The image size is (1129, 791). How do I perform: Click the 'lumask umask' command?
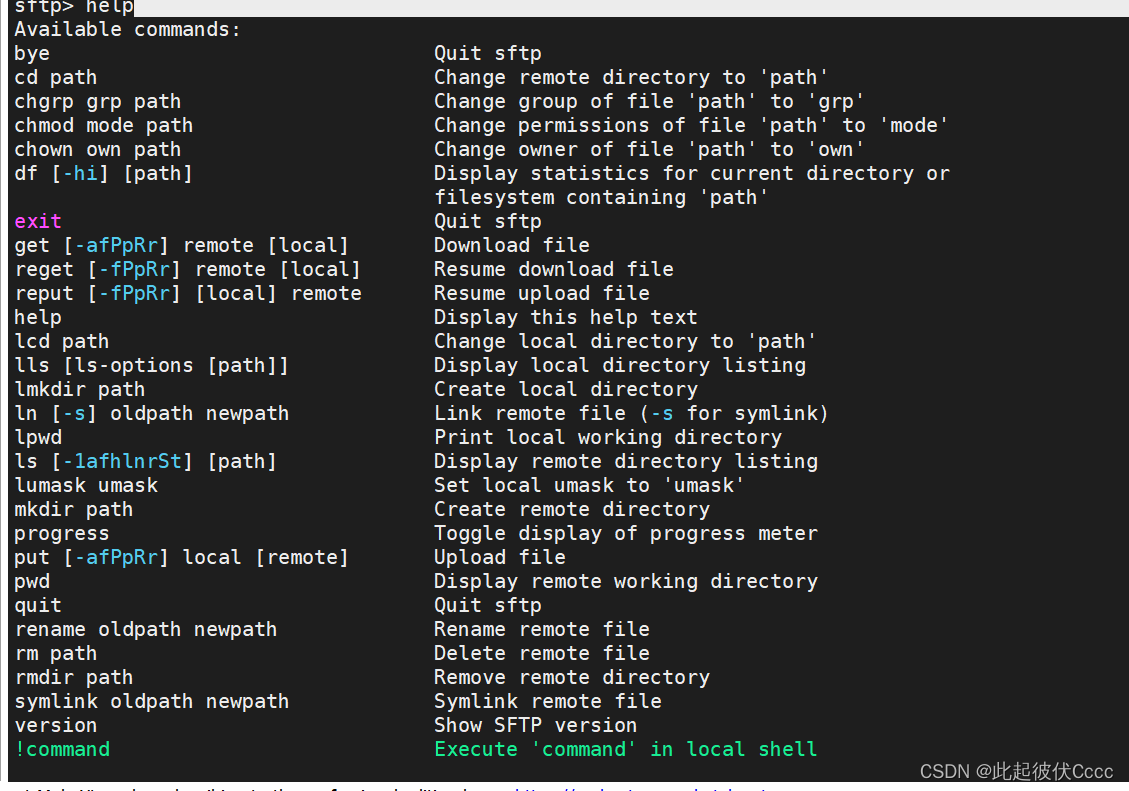coord(86,485)
